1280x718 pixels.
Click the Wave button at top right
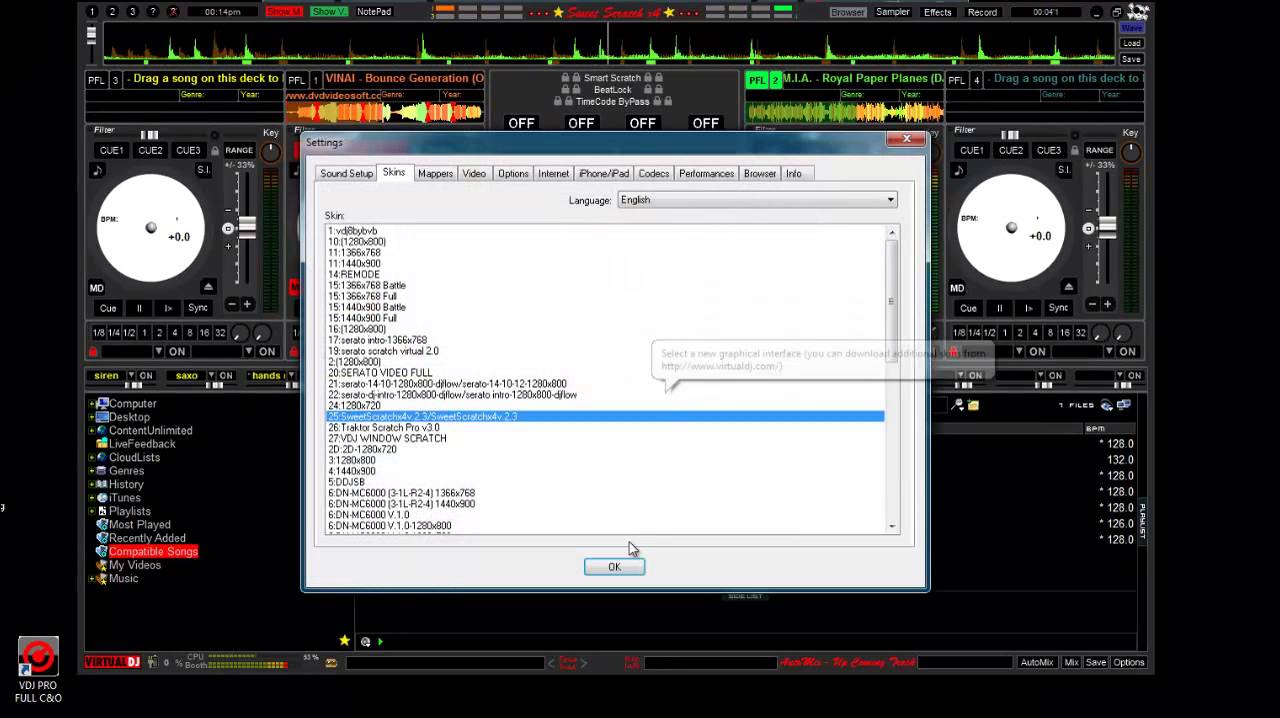(1132, 29)
